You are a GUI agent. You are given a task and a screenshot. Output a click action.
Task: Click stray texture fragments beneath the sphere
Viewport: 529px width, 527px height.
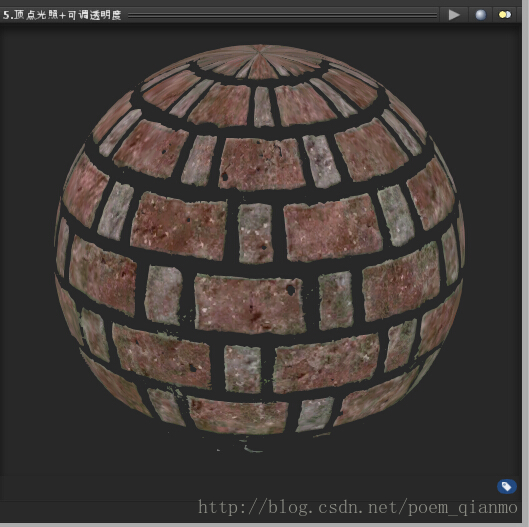point(249,445)
